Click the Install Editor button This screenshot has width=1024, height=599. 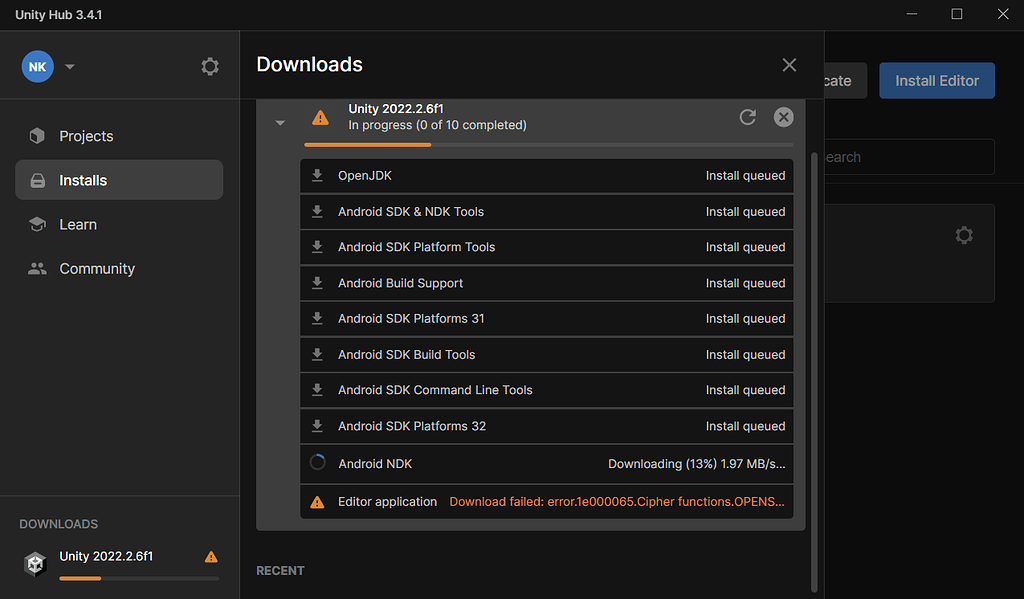[x=936, y=81]
